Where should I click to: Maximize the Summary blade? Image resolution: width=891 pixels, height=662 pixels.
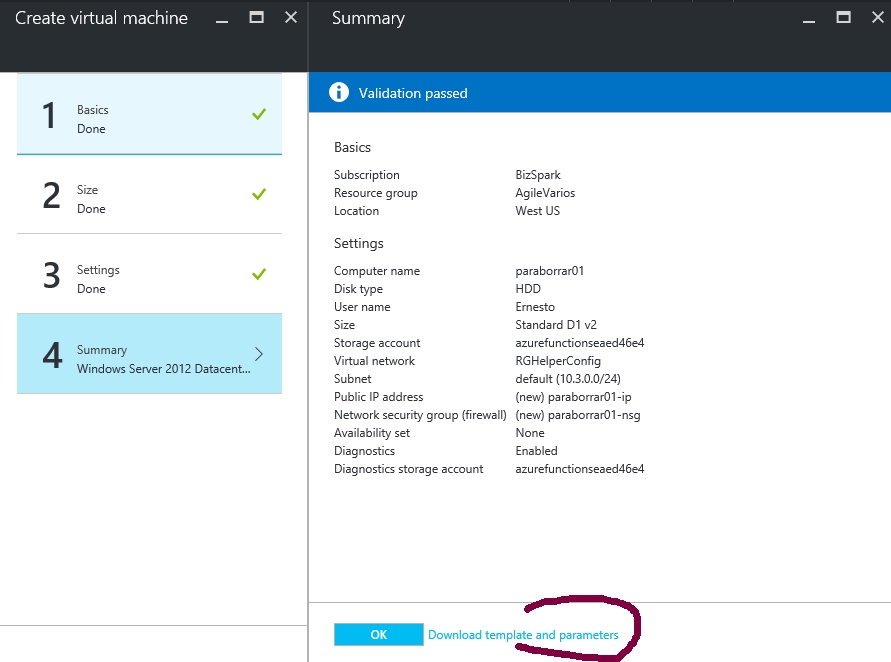pos(843,18)
